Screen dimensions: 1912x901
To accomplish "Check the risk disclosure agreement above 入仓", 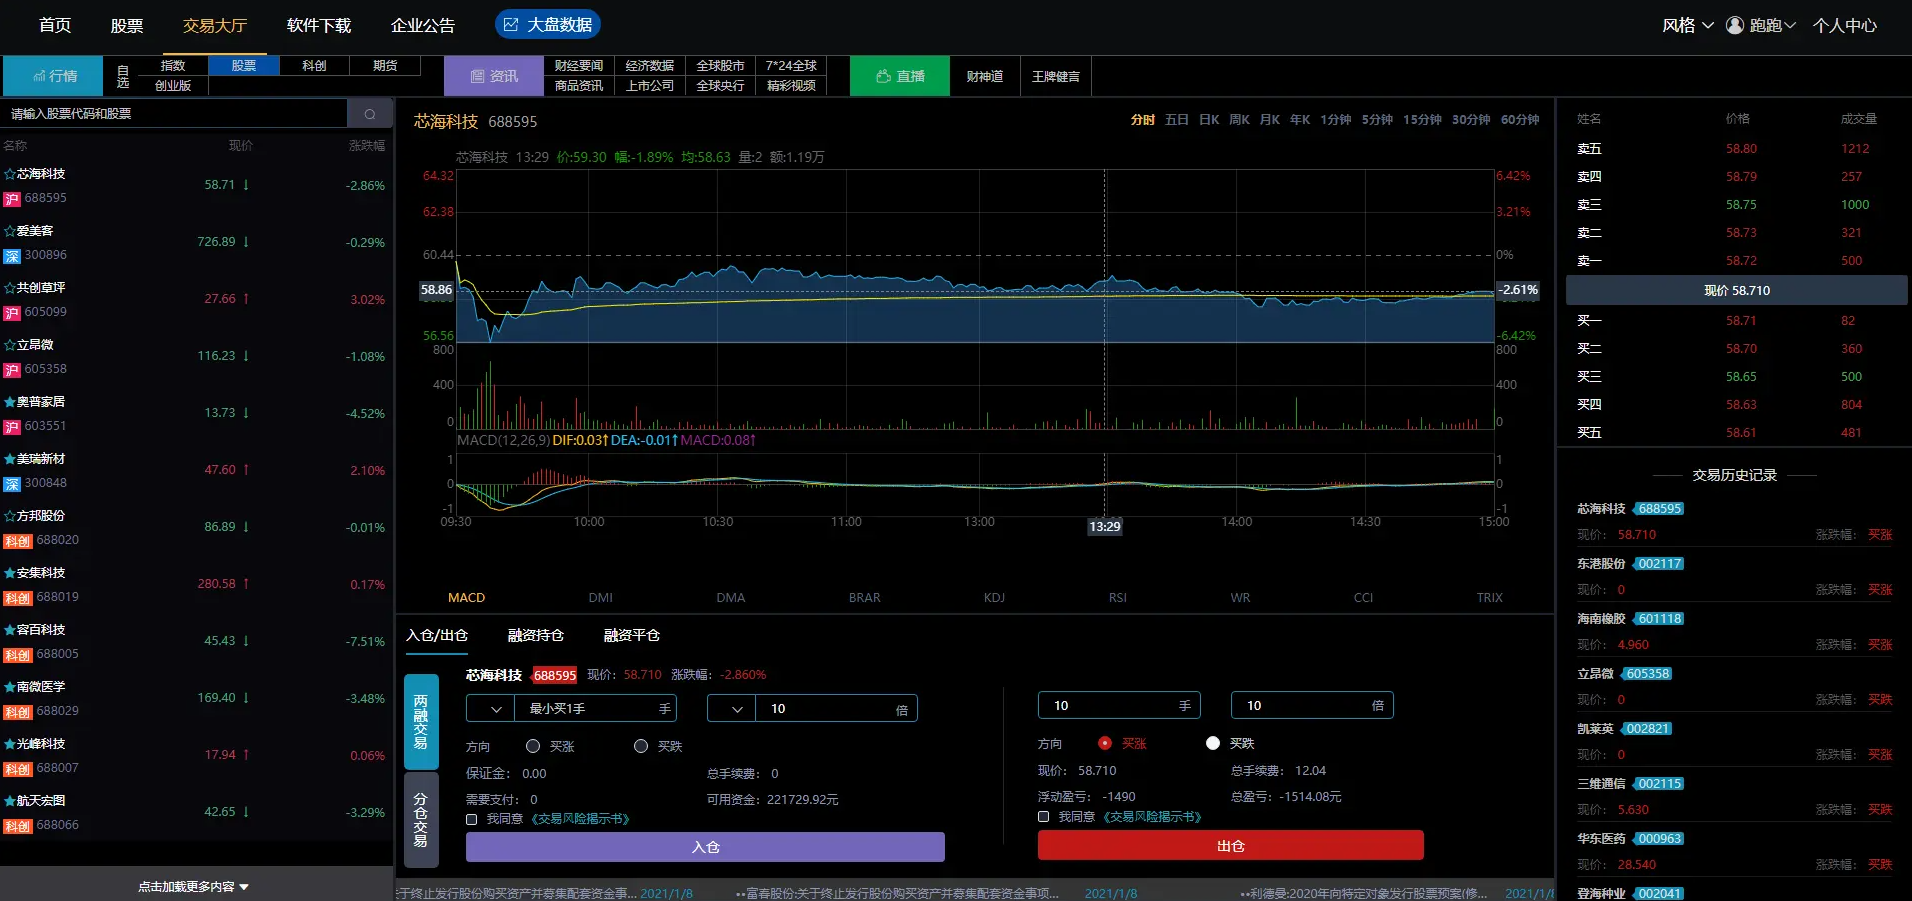I will [472, 819].
